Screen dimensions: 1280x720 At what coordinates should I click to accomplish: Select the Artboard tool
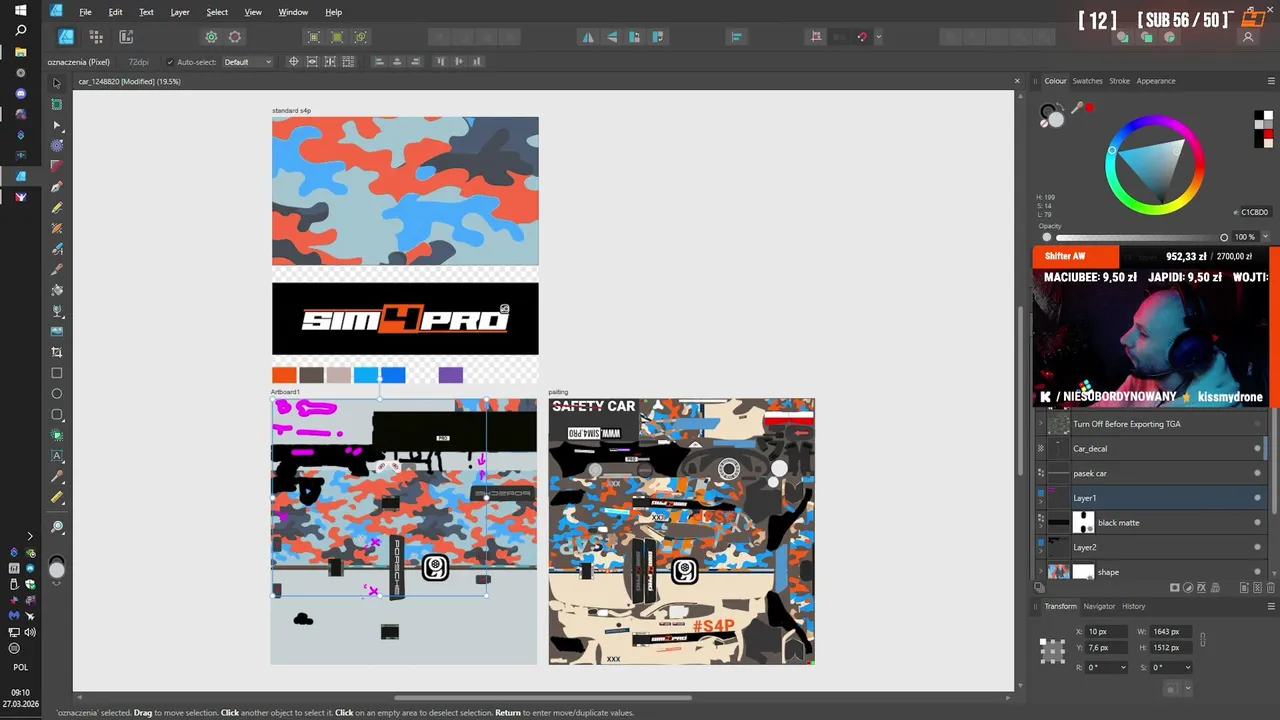pyautogui.click(x=57, y=104)
